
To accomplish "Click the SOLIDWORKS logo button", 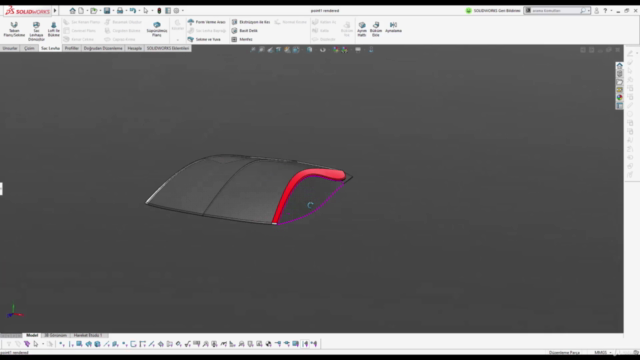I will (27, 11).
